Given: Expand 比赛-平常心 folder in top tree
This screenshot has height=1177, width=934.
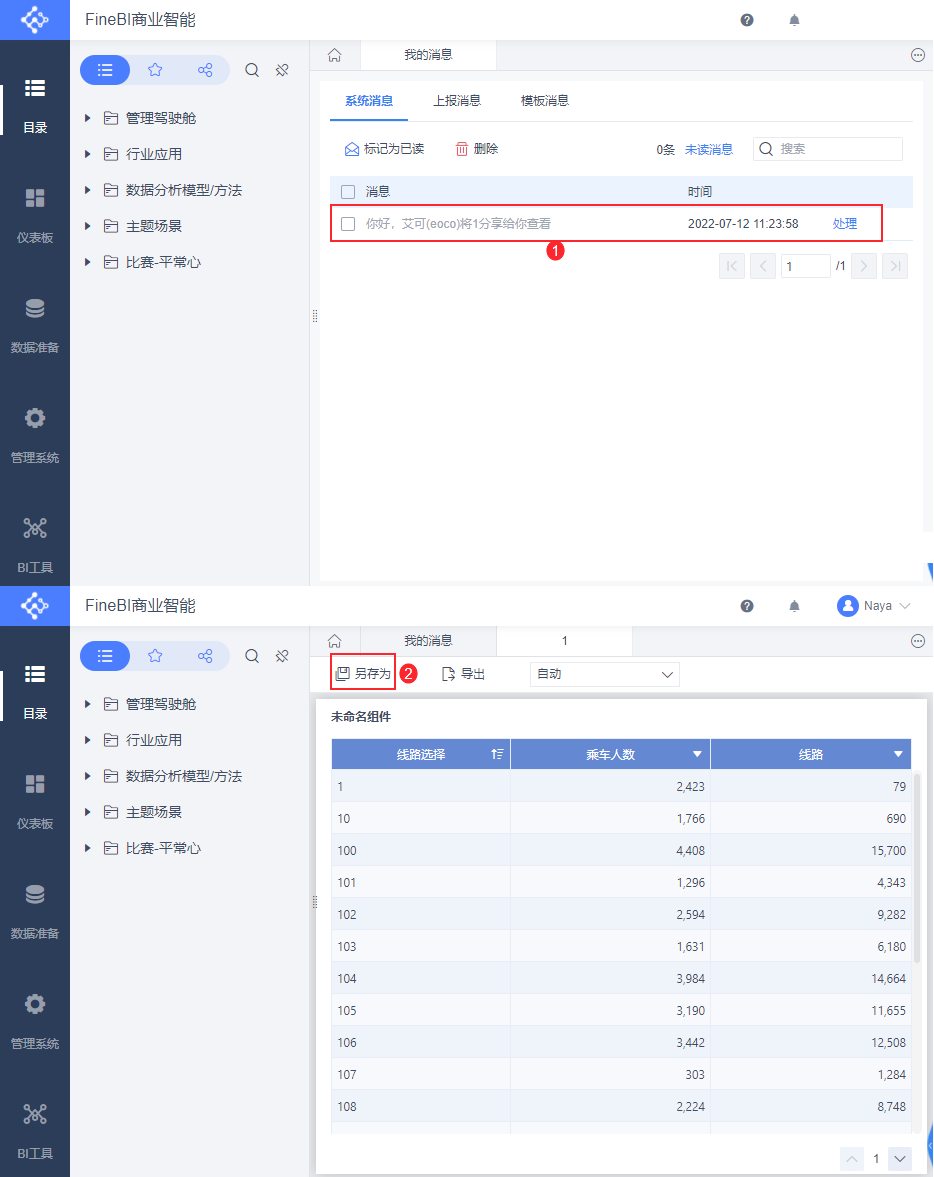Looking at the screenshot, I should click(88, 262).
